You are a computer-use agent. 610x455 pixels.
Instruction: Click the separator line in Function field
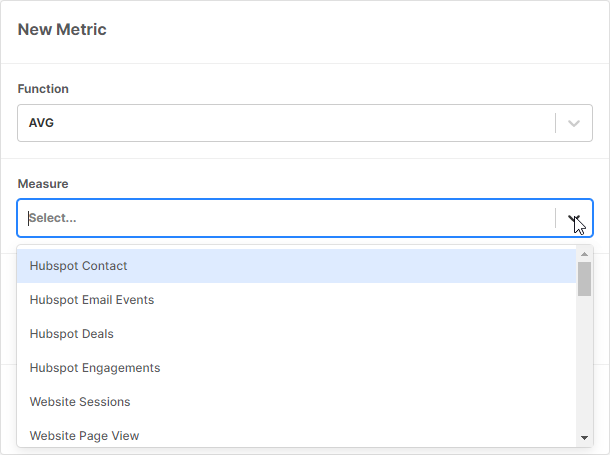(555, 123)
